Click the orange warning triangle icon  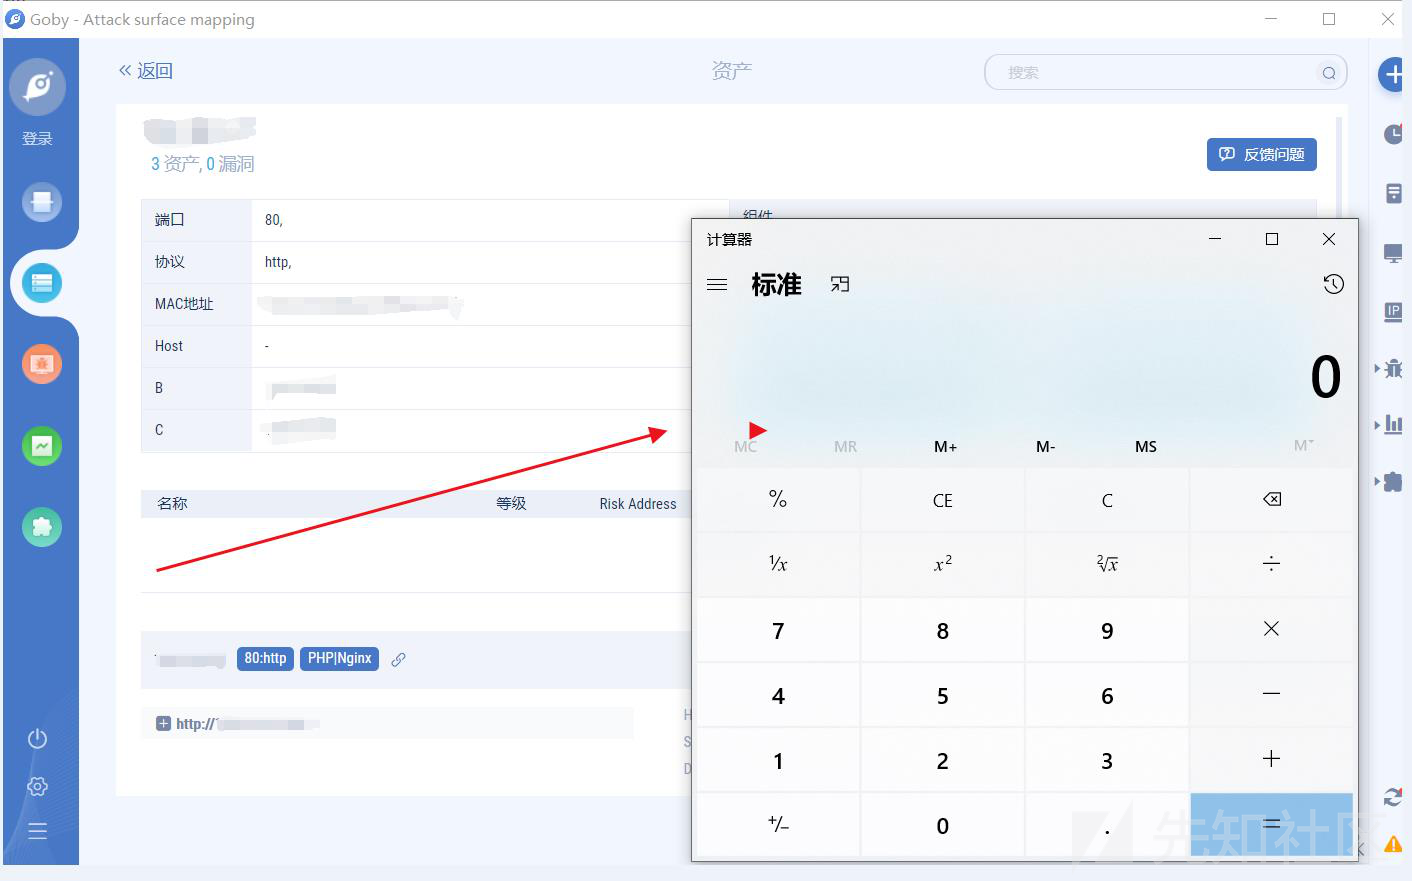[1393, 845]
